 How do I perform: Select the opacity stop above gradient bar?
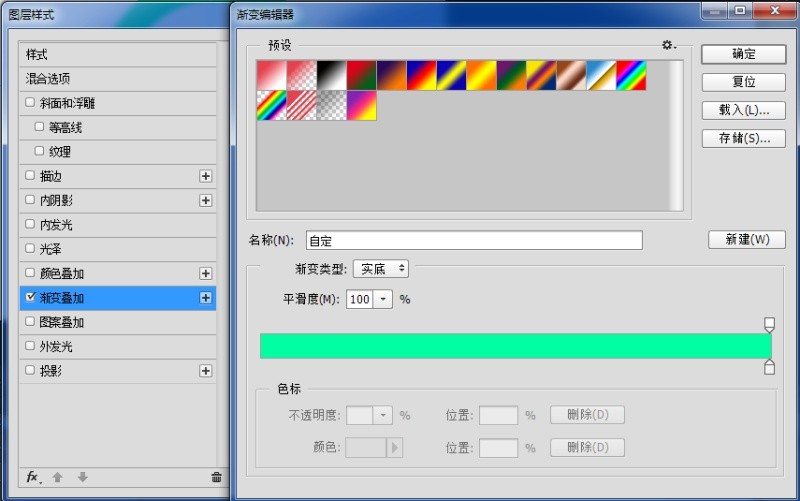769,324
